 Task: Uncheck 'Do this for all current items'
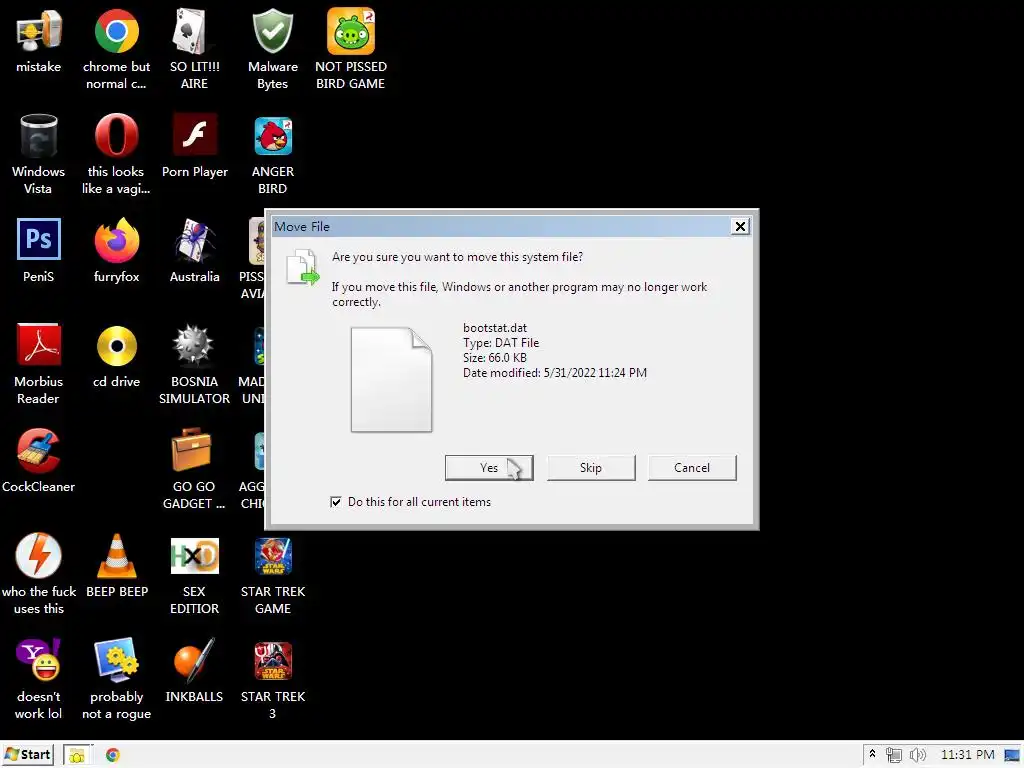[x=336, y=502]
